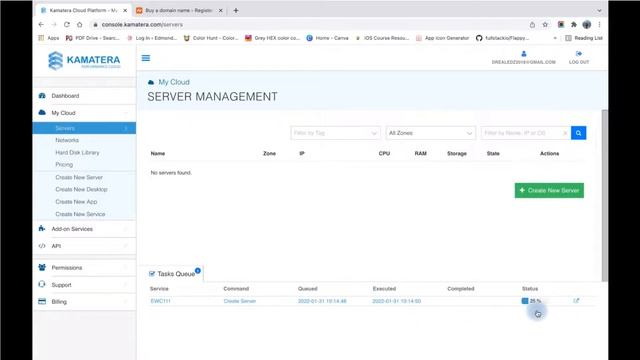Click the task progress bar at 25%
640x360 pixels.
click(531, 301)
